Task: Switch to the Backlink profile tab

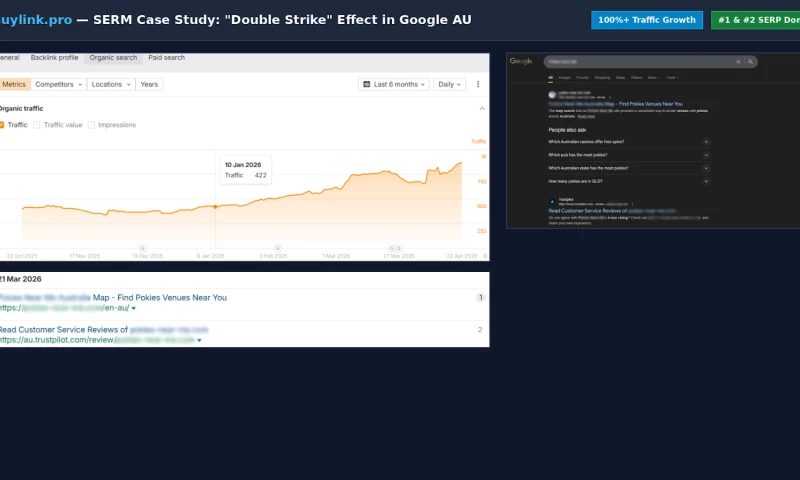Action: tap(55, 58)
